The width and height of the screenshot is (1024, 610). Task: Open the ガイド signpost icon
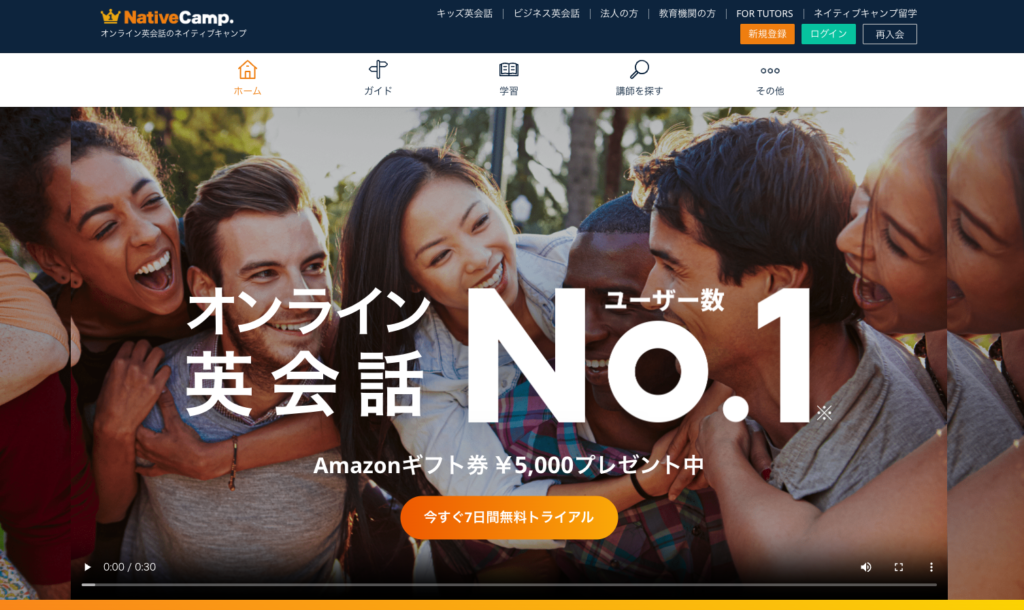(378, 69)
